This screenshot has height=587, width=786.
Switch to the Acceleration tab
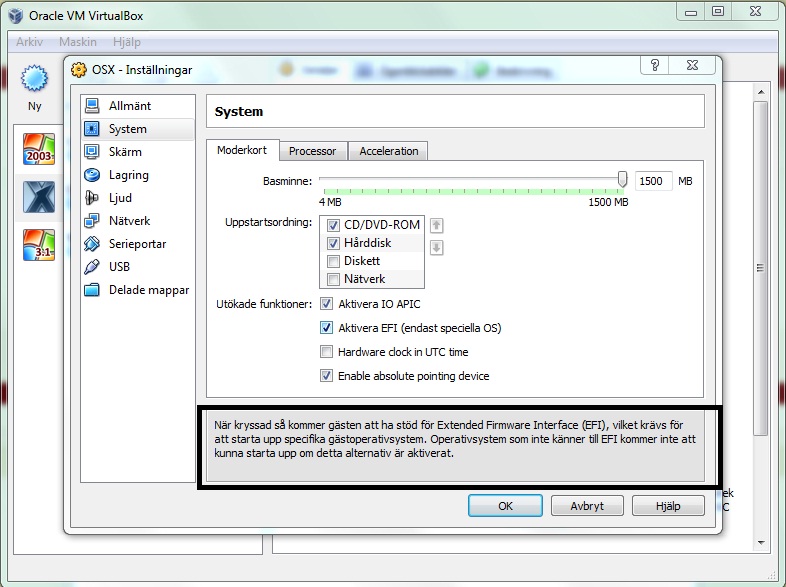click(x=388, y=151)
